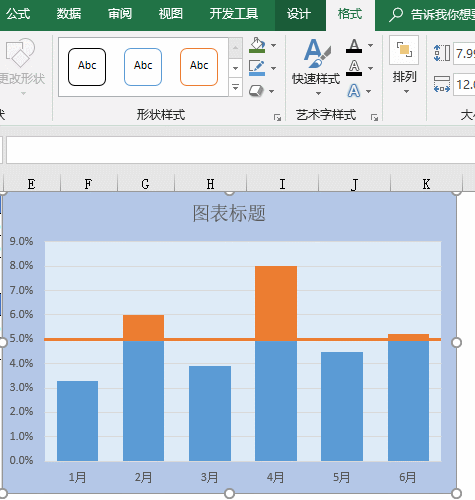Open the 排列 arrange menu
Viewport: 475px width, 500px height.
[404, 65]
